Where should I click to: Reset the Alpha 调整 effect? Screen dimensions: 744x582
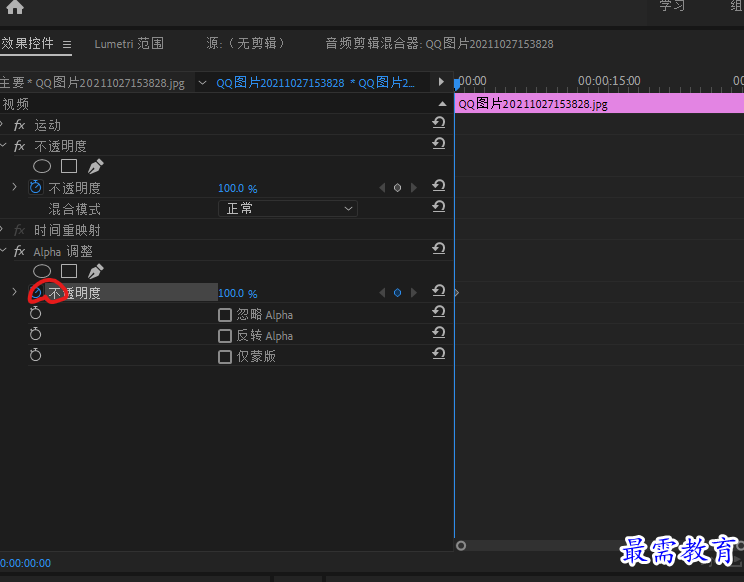click(x=439, y=248)
